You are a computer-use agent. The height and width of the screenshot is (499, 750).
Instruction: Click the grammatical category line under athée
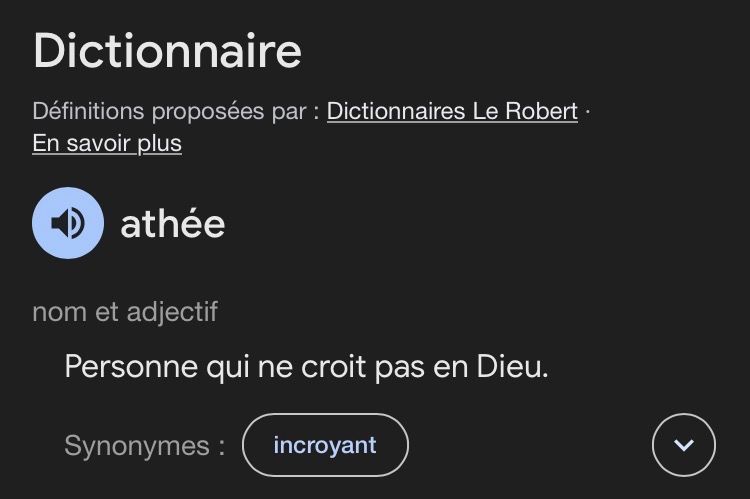[125, 312]
